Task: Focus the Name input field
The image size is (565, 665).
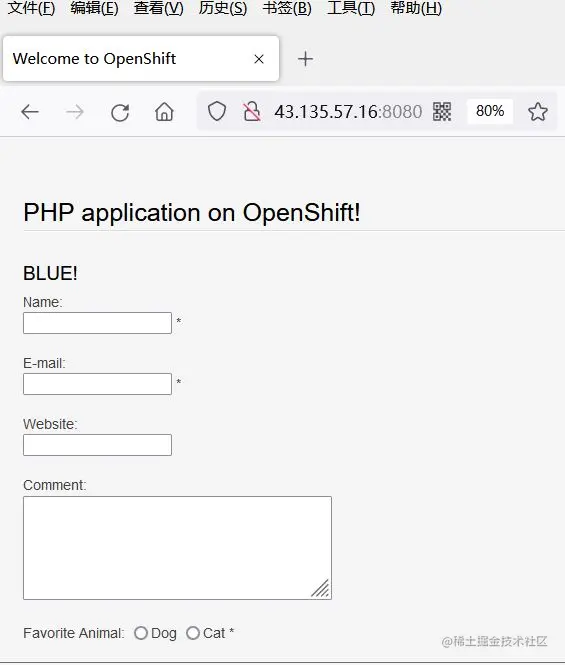Action: pos(98,323)
